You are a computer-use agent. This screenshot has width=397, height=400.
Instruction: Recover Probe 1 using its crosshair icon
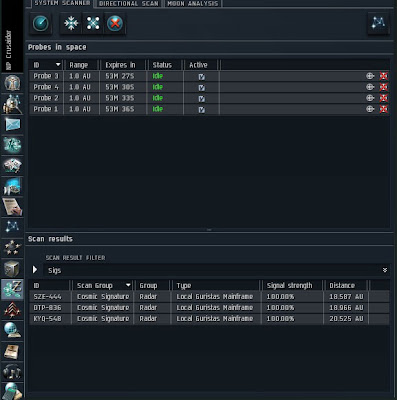370,109
